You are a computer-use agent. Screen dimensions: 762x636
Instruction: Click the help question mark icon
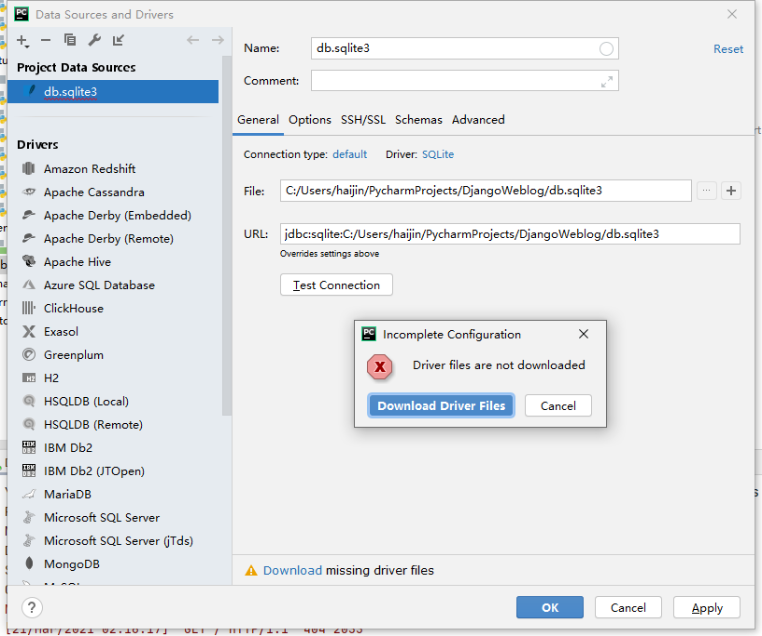pyautogui.click(x=32, y=607)
